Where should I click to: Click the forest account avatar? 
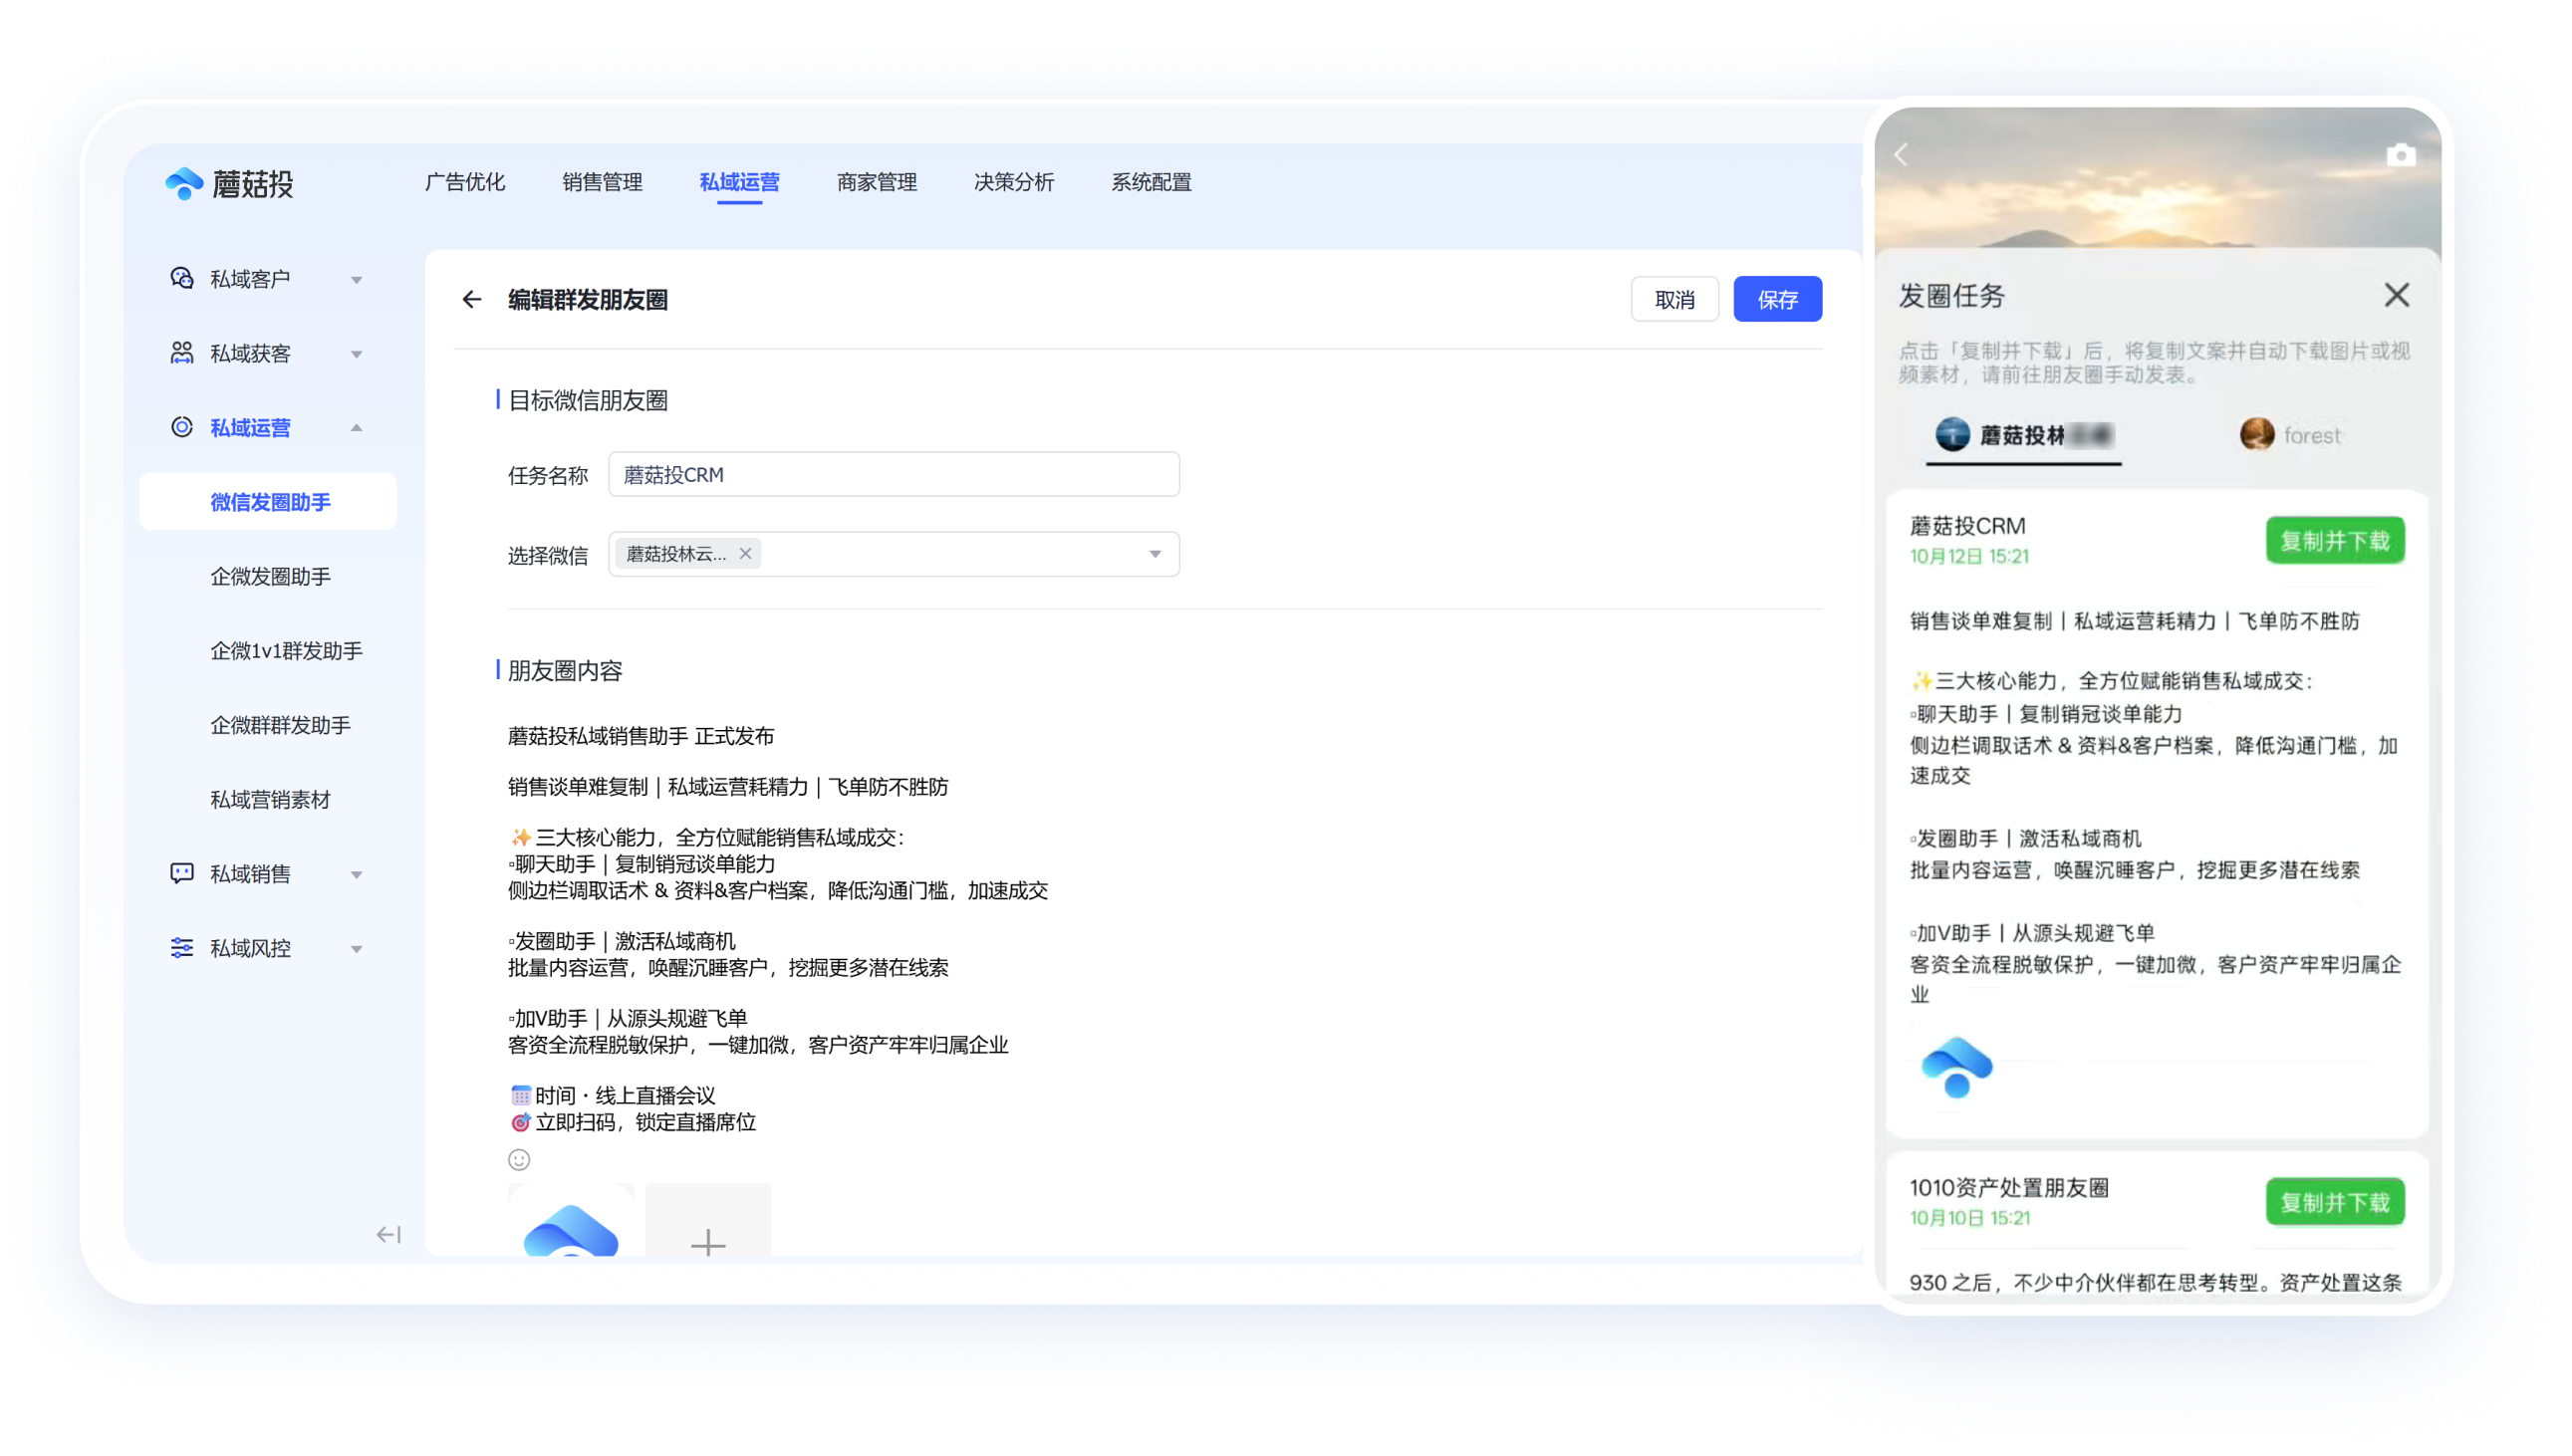pyautogui.click(x=2256, y=434)
